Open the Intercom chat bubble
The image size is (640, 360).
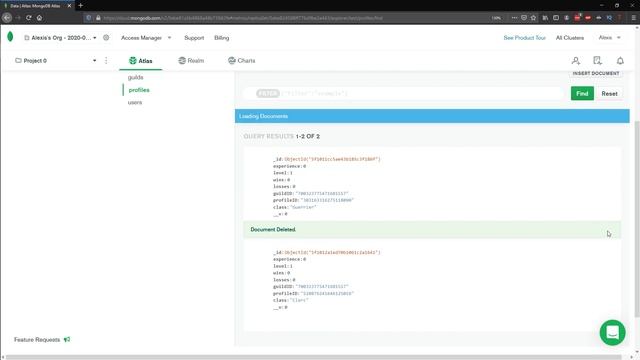612,333
